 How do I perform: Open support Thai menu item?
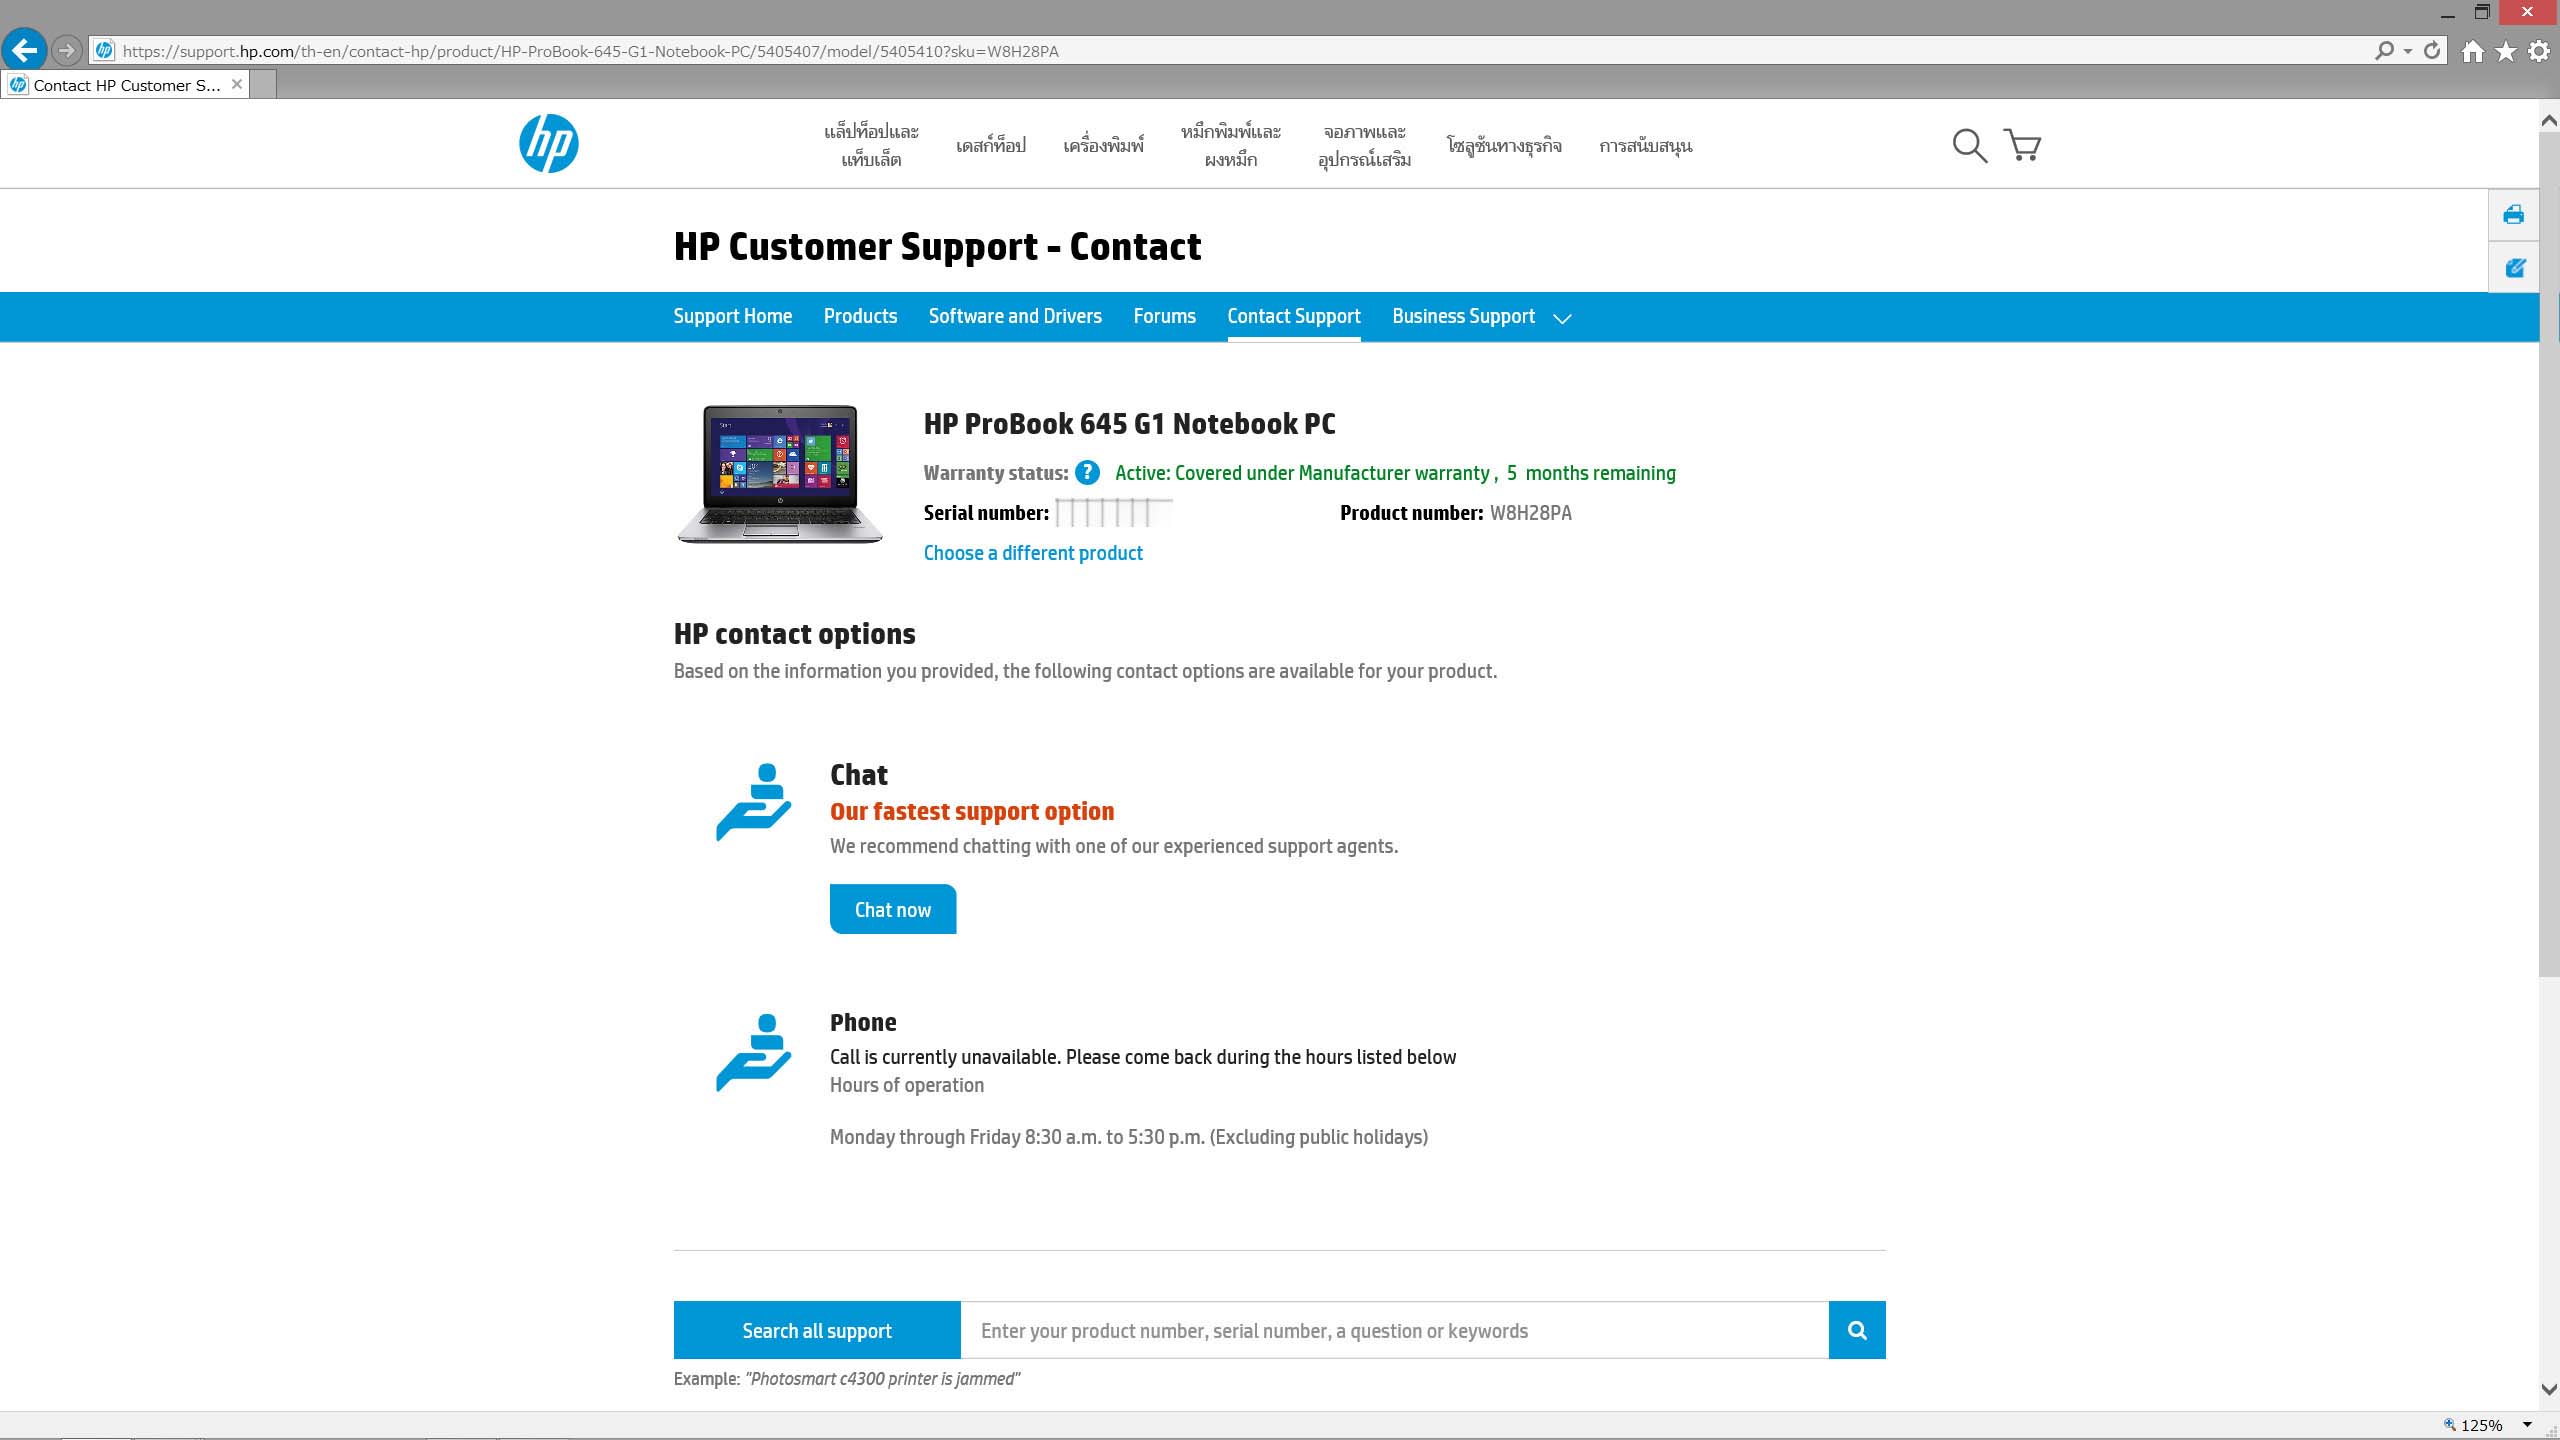[x=1645, y=146]
